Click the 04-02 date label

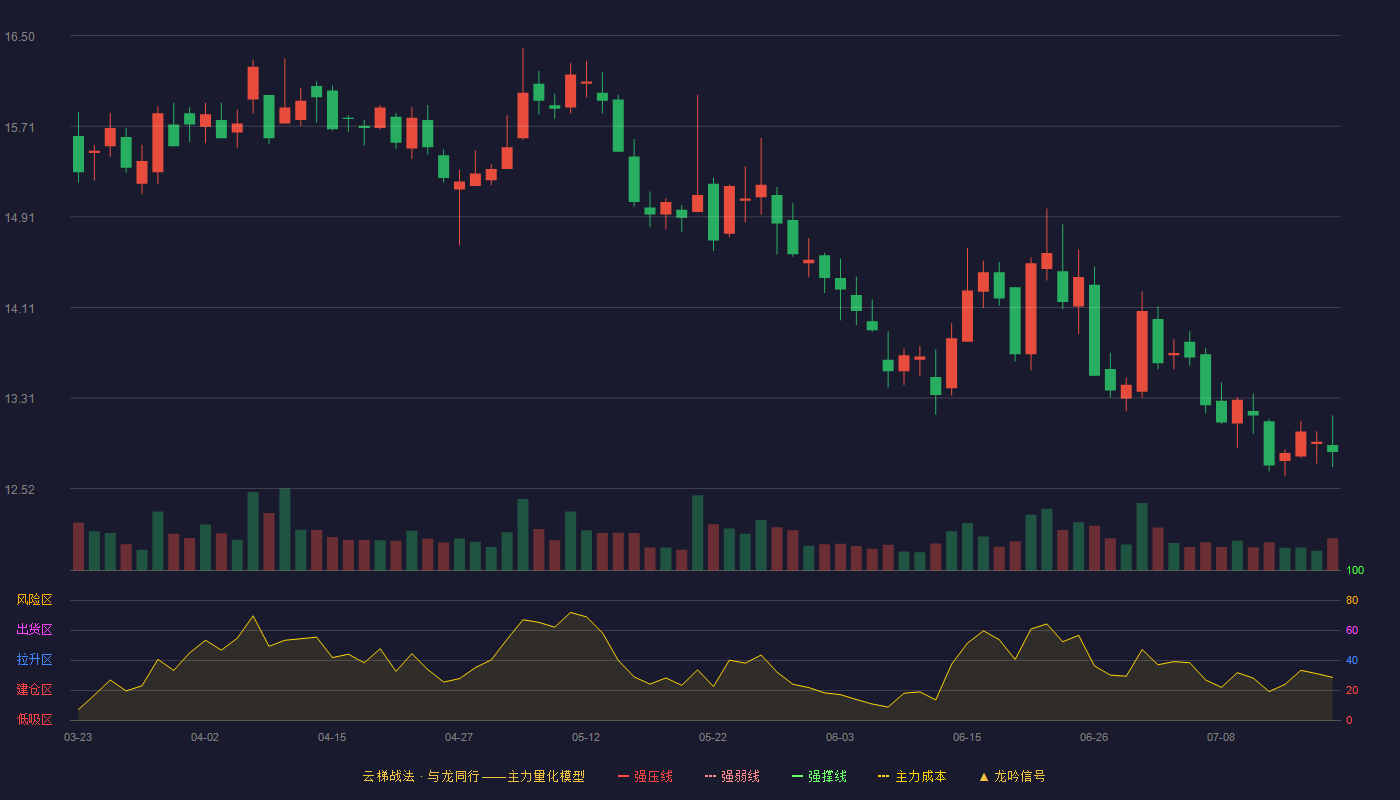coord(205,737)
